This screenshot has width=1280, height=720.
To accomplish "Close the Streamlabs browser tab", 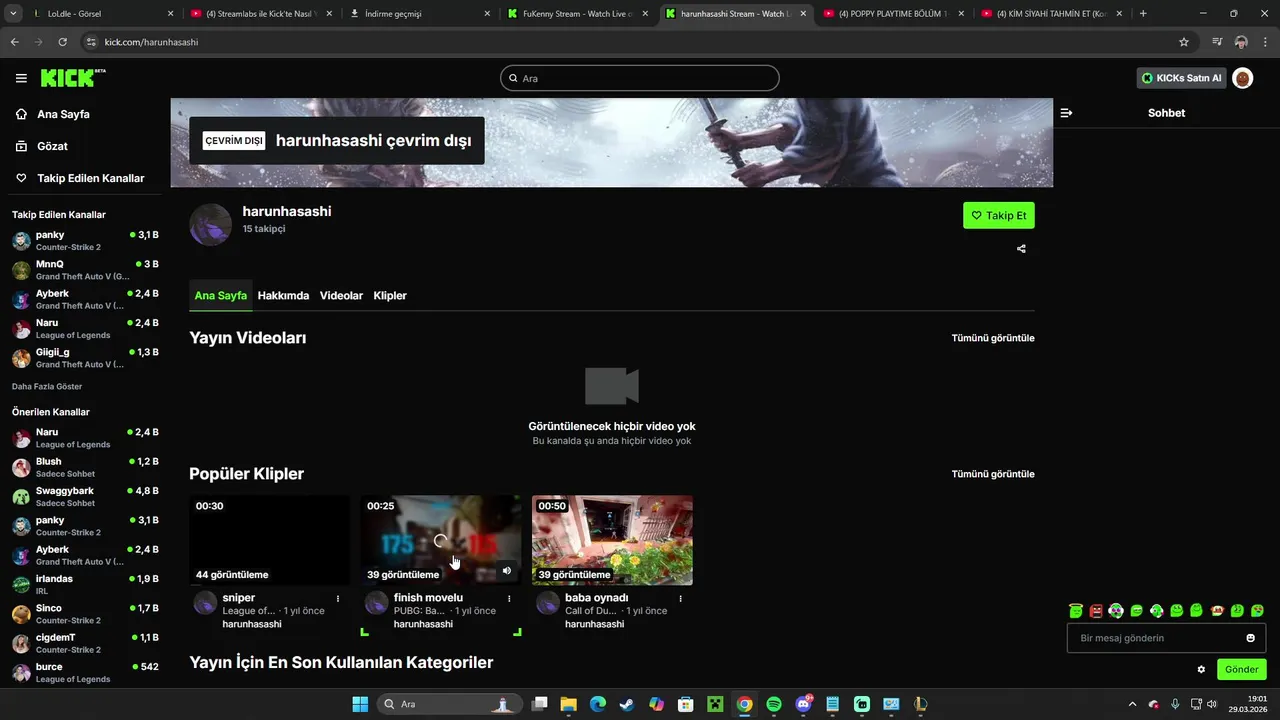I will tap(328, 14).
